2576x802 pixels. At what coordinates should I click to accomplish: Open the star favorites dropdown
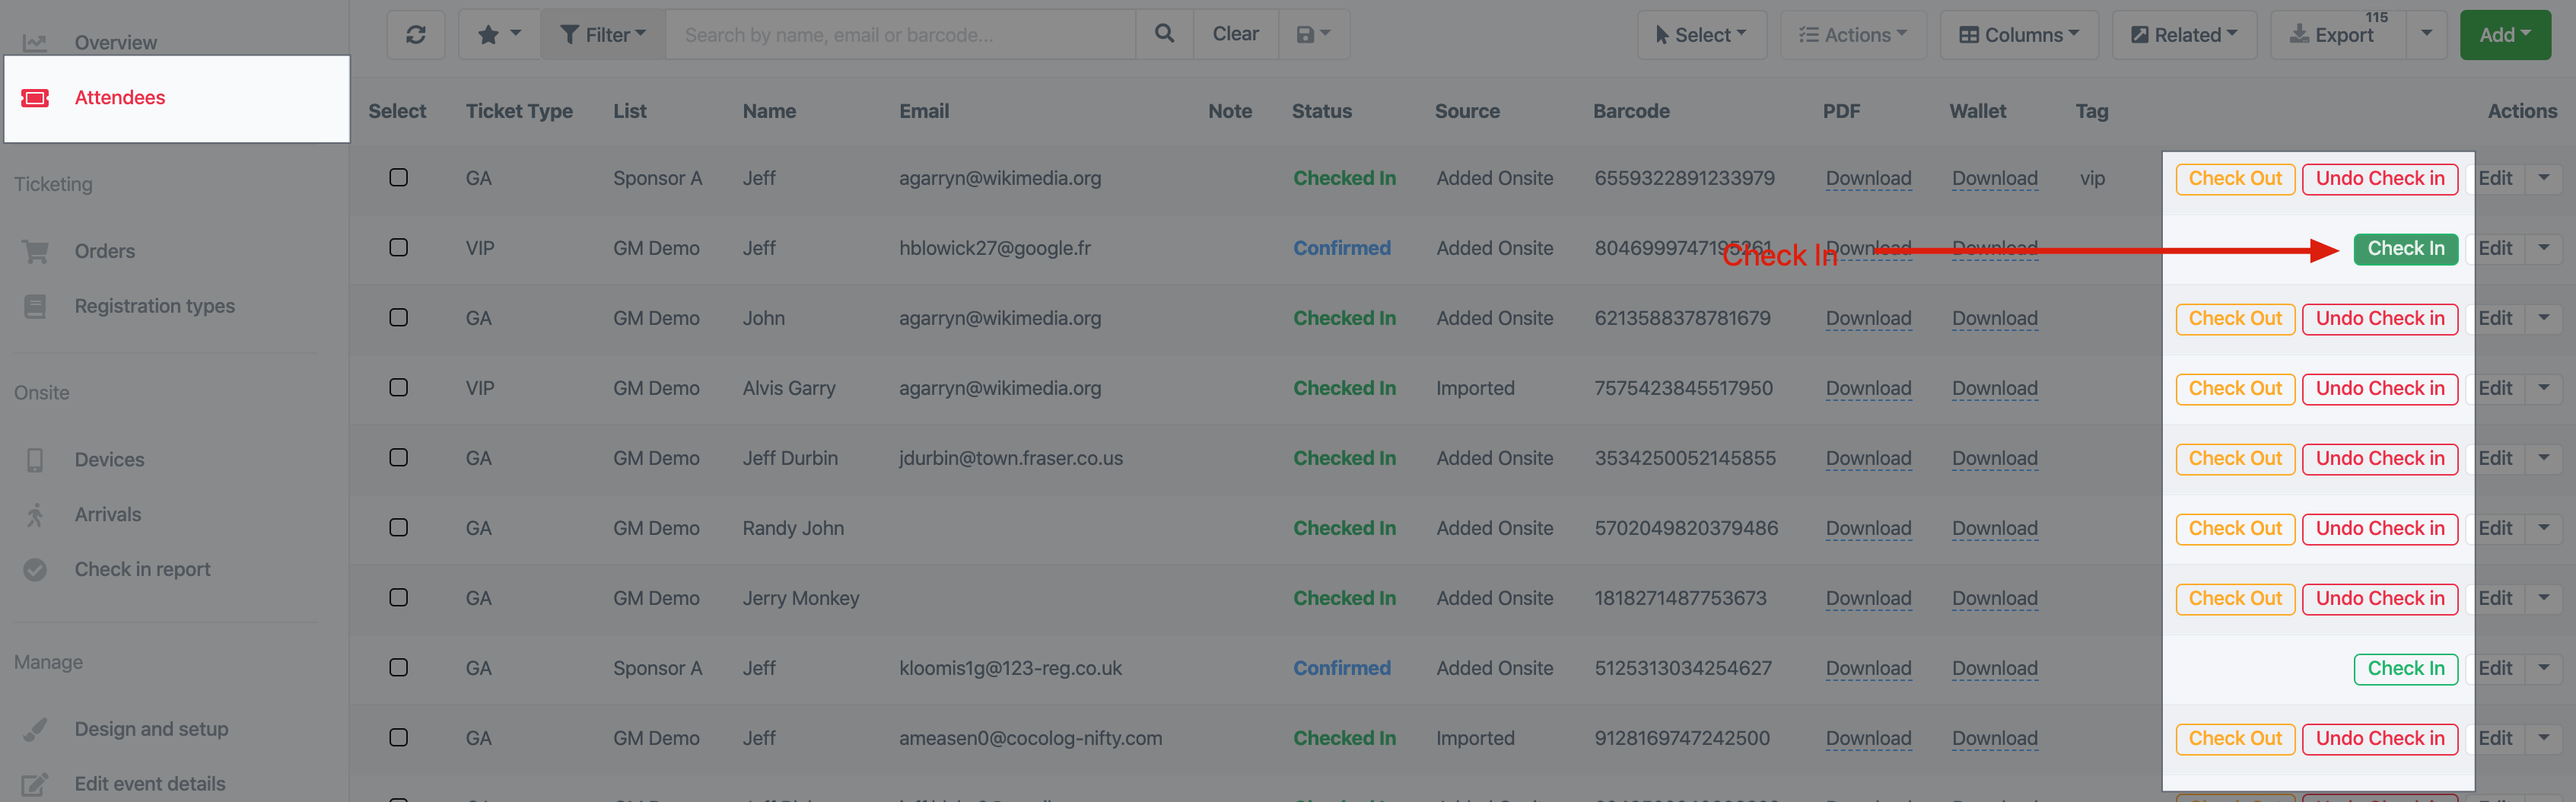click(x=499, y=35)
